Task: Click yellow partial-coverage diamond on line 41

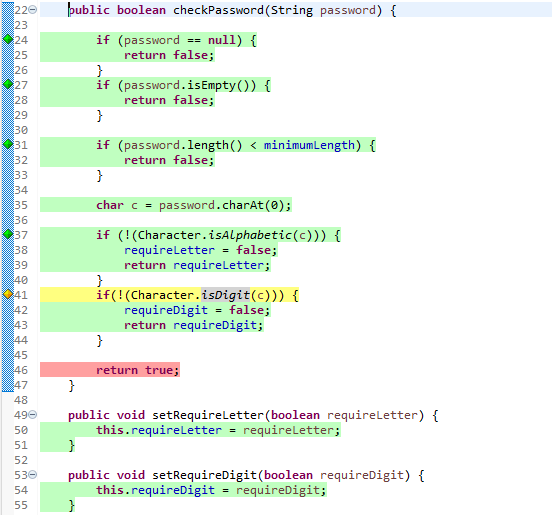Action: tap(8, 294)
